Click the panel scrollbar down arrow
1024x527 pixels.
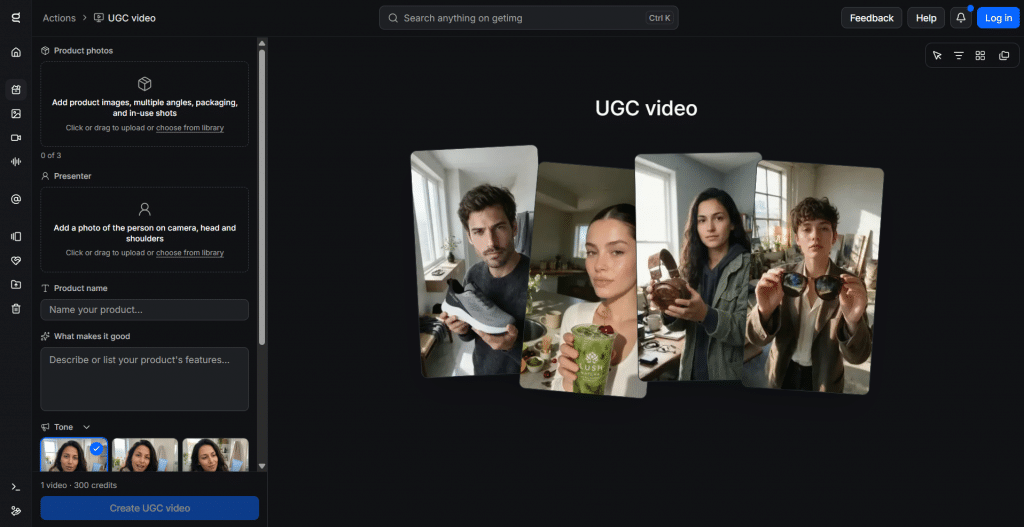(262, 466)
